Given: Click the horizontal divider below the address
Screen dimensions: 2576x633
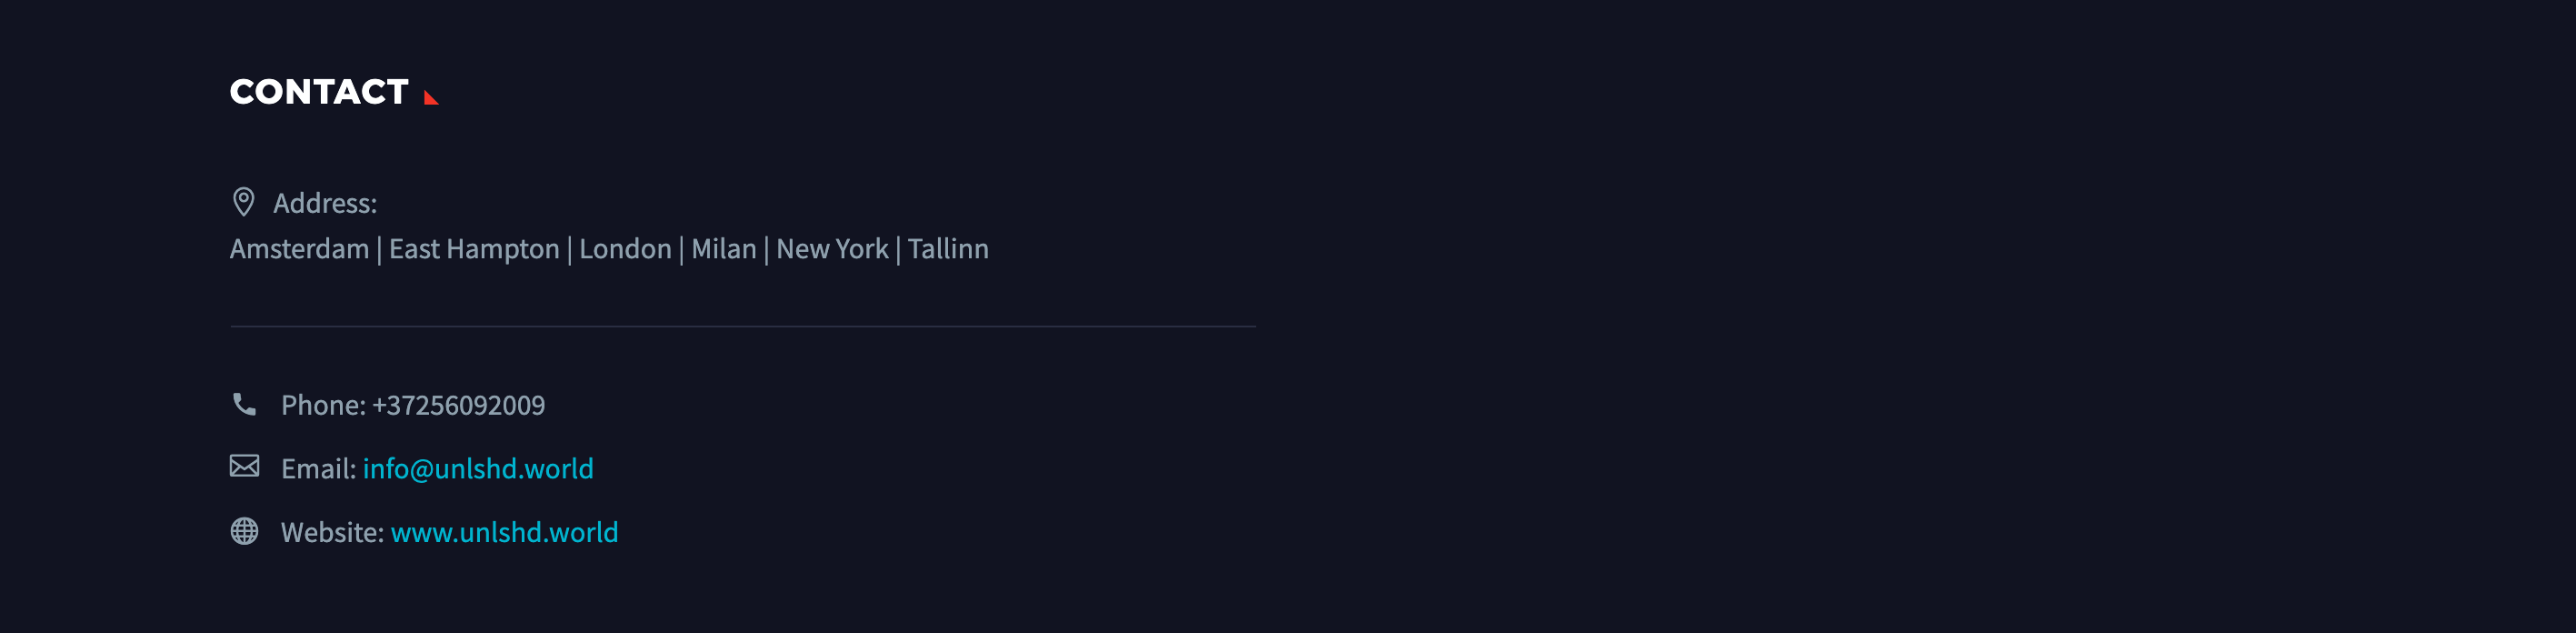Looking at the screenshot, I should click(x=743, y=326).
